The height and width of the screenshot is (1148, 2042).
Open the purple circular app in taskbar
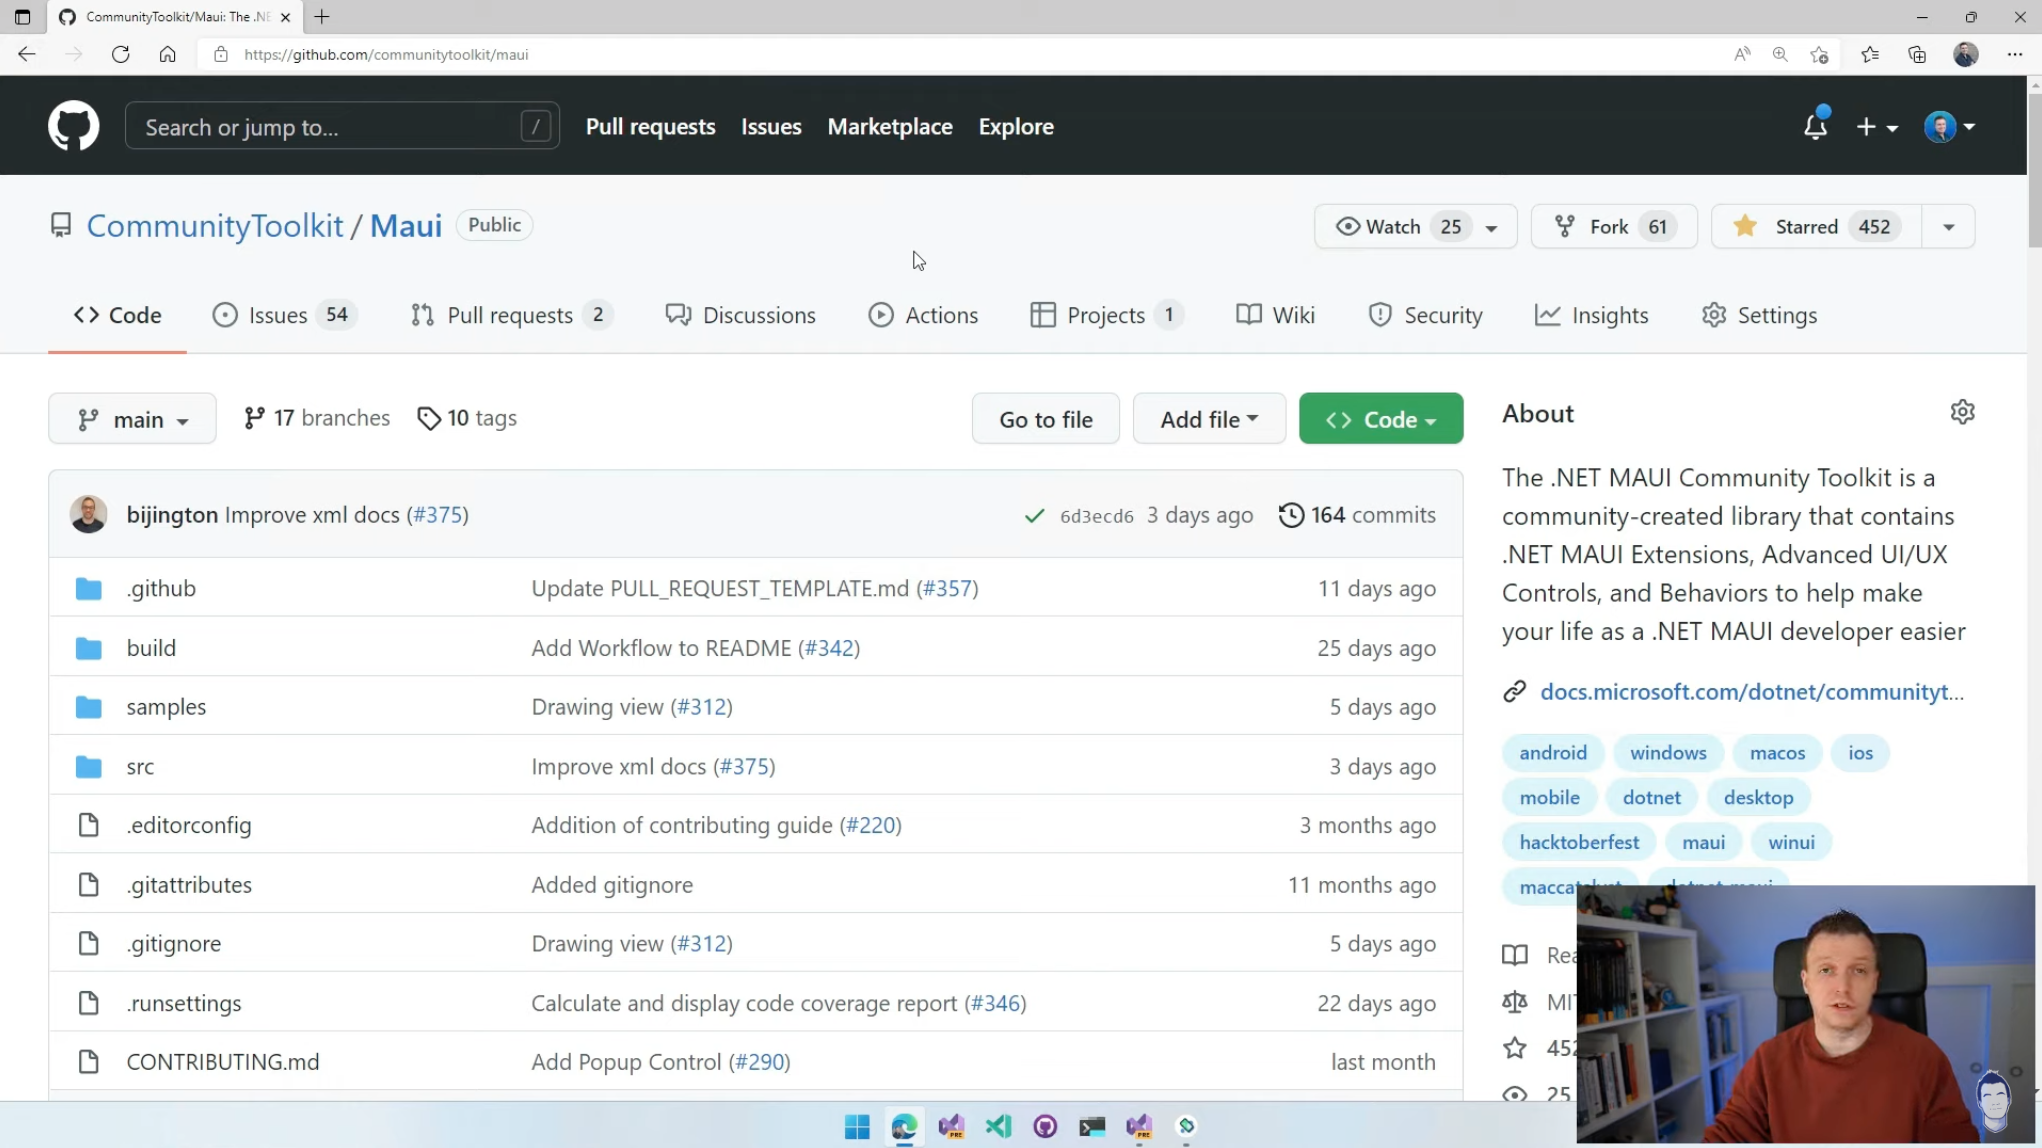1045,1126
